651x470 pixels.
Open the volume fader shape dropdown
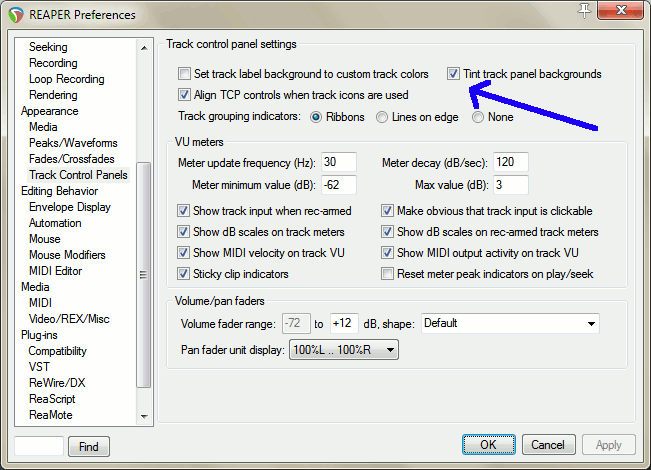click(x=510, y=323)
